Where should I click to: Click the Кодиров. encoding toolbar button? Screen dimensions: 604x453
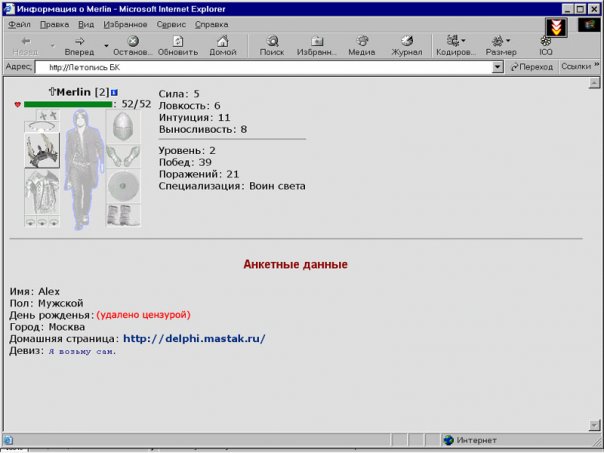click(456, 46)
